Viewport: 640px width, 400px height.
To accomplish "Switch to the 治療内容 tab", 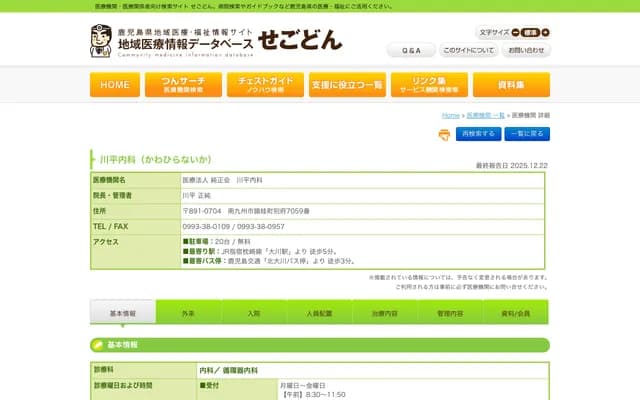I will coord(384,313).
